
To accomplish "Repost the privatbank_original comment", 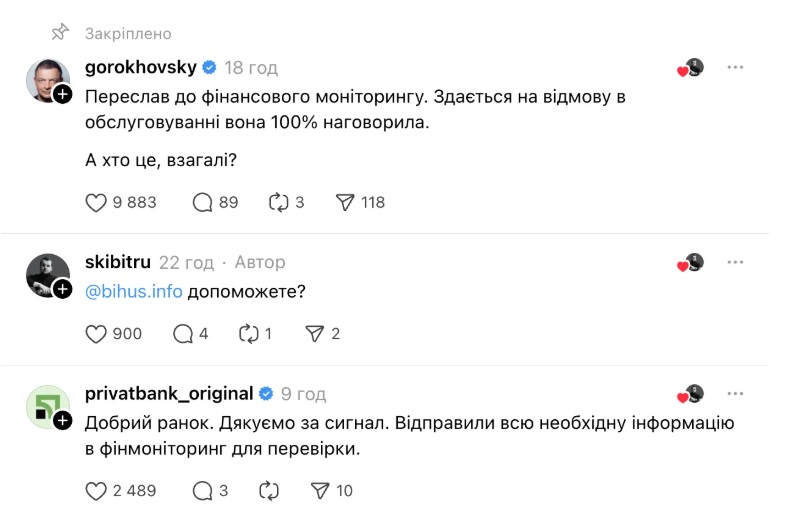I will tap(269, 490).
